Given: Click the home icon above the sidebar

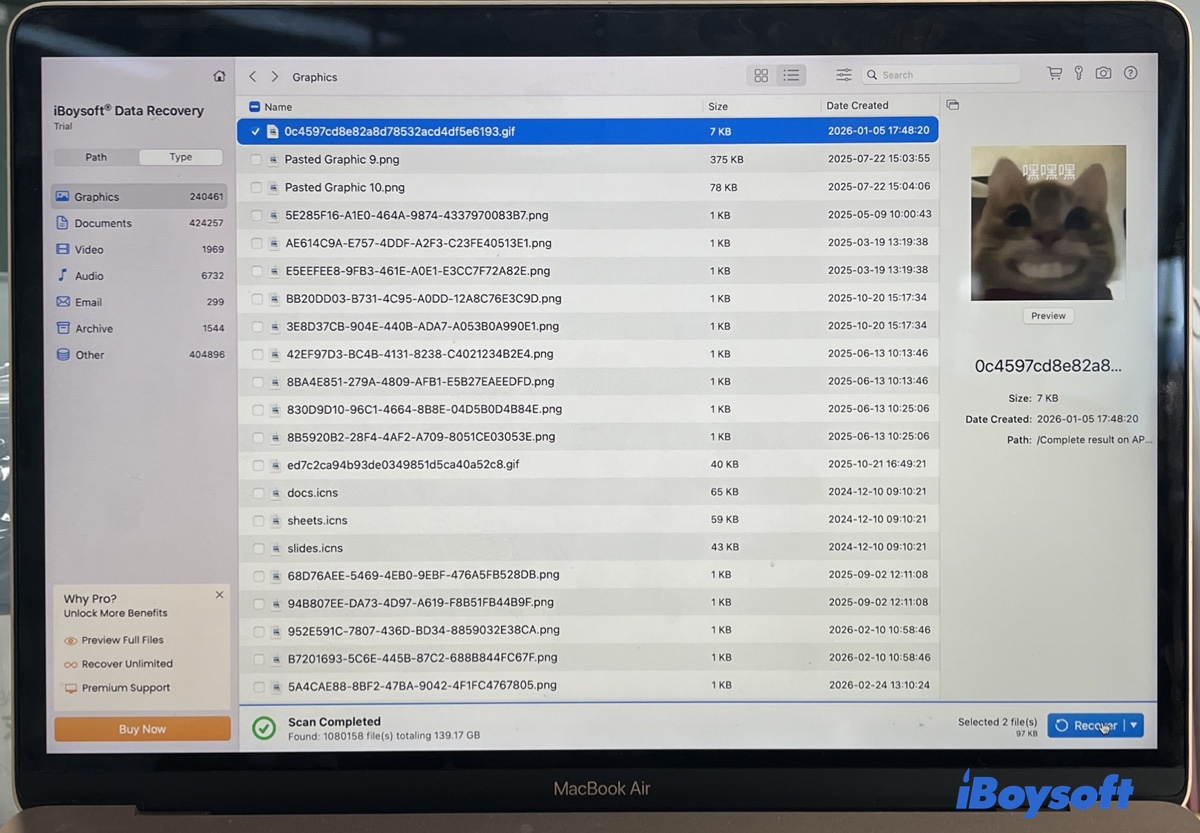Looking at the screenshot, I should point(219,75).
